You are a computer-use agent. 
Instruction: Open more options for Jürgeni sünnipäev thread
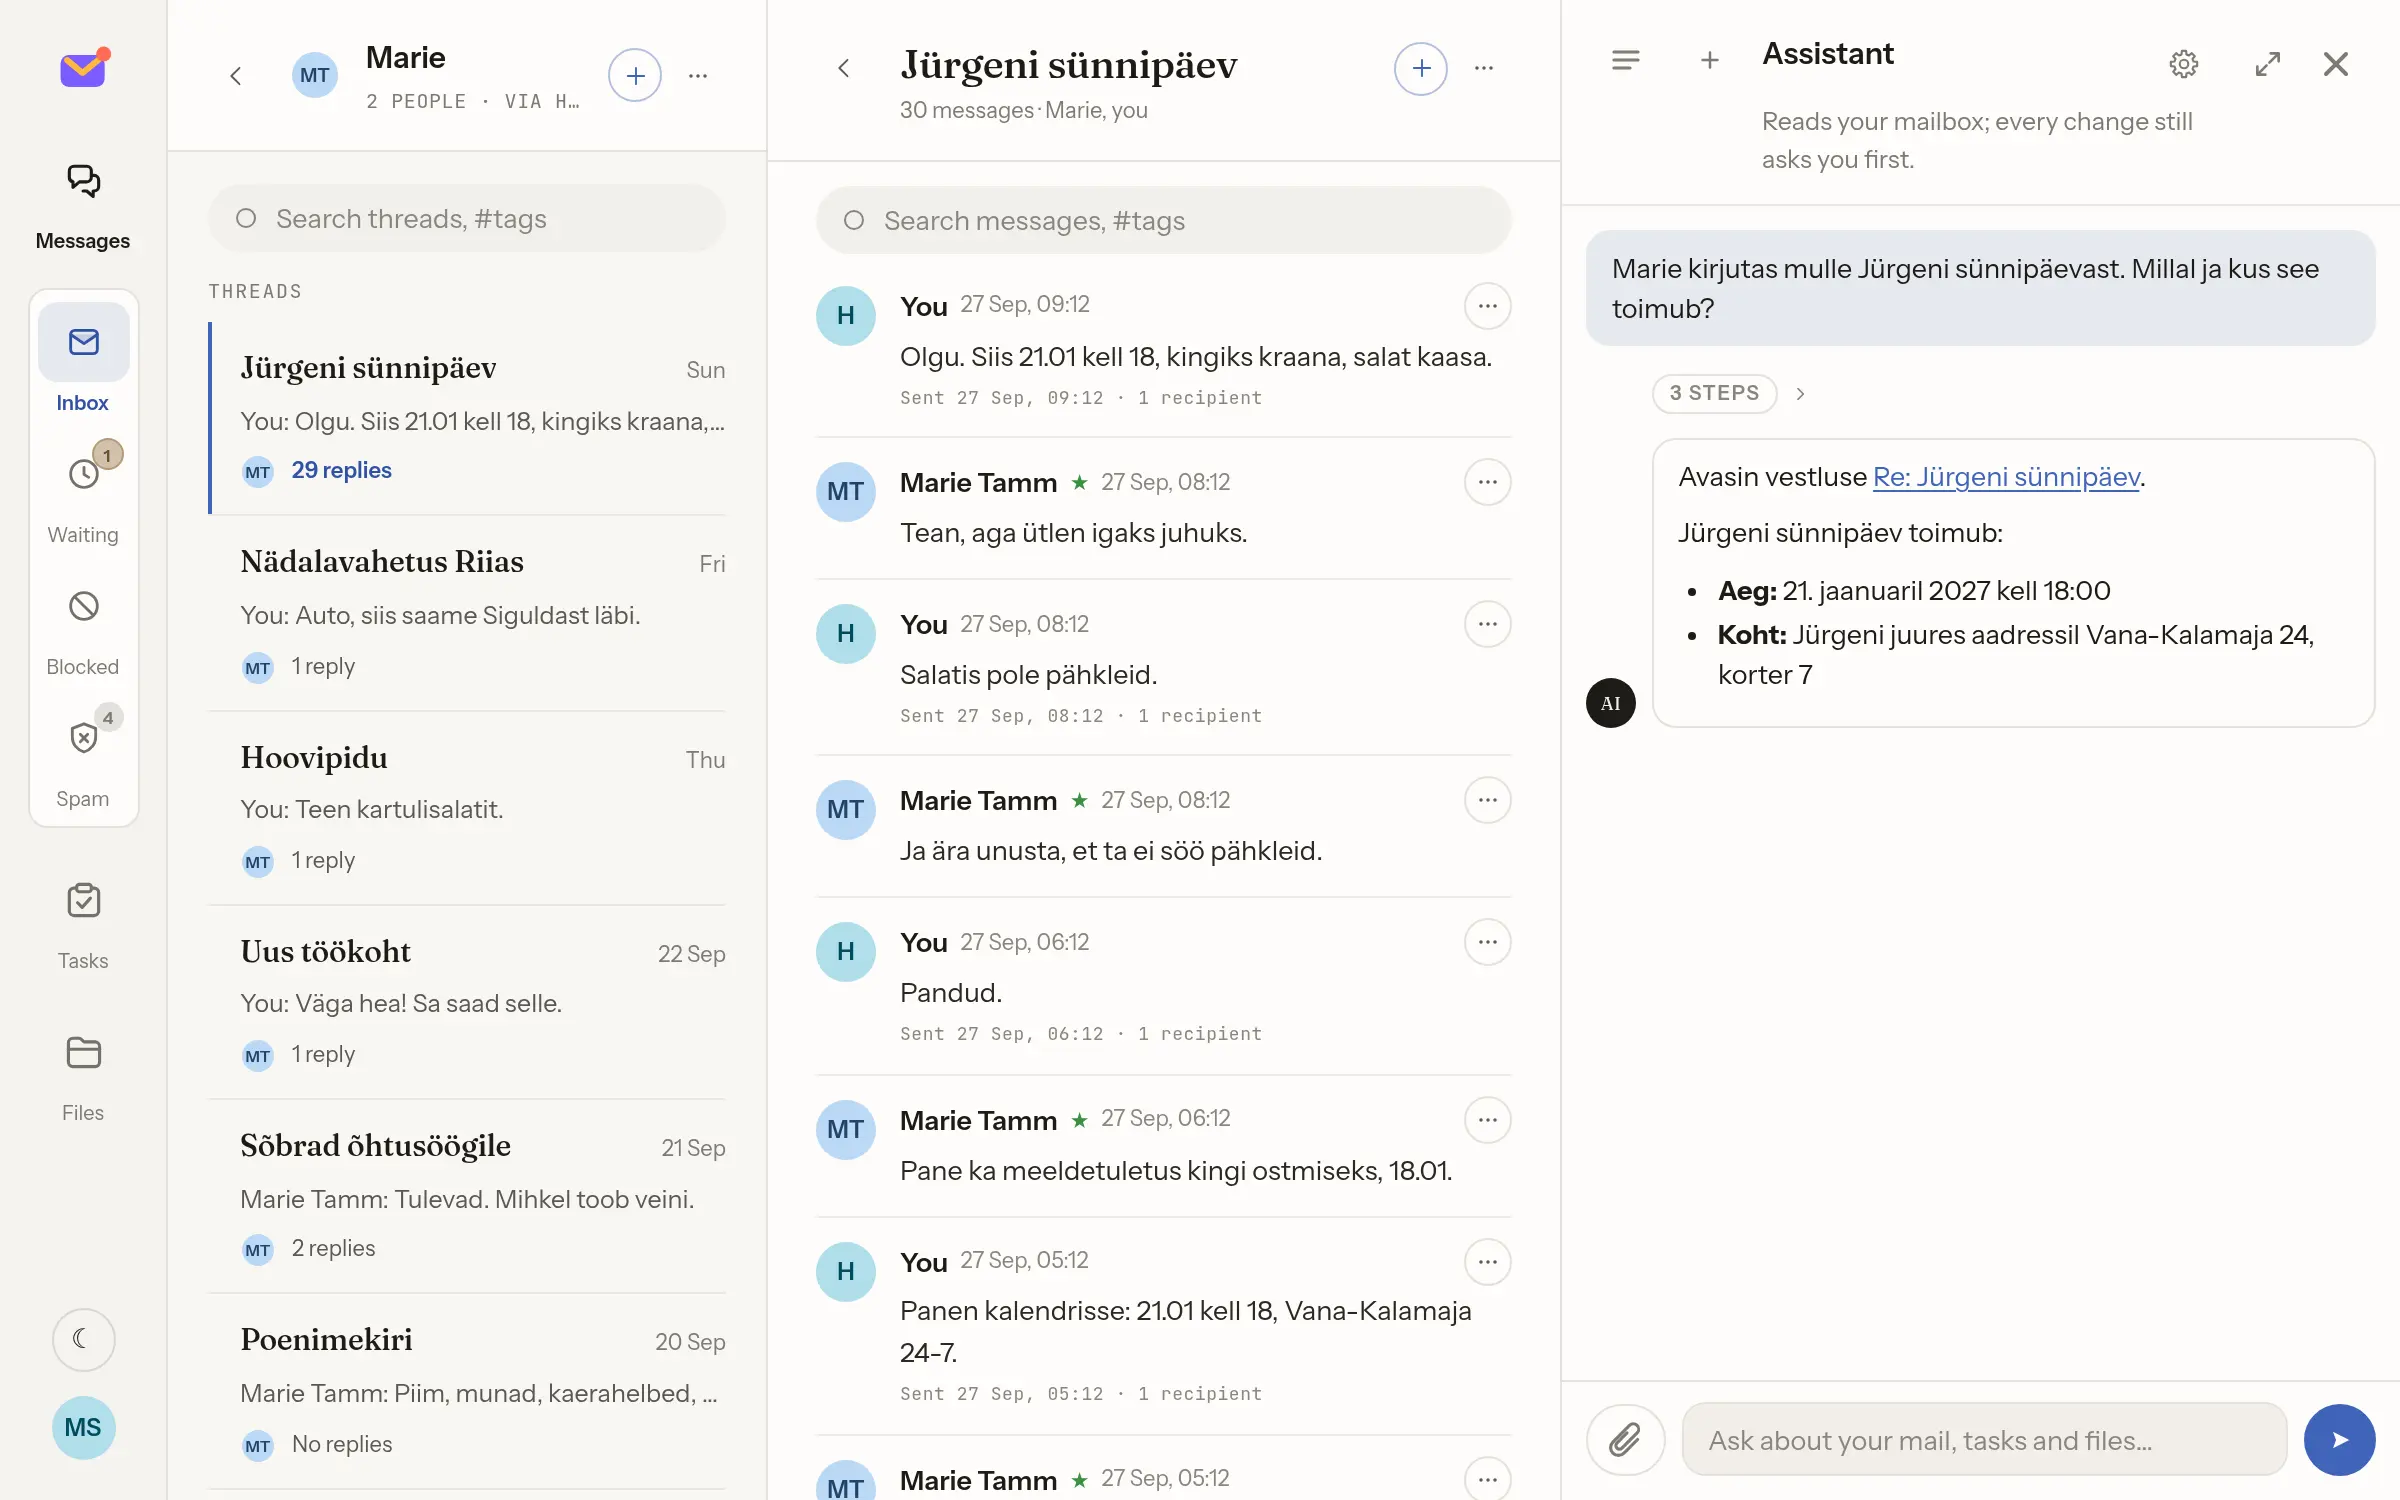[x=1484, y=68]
